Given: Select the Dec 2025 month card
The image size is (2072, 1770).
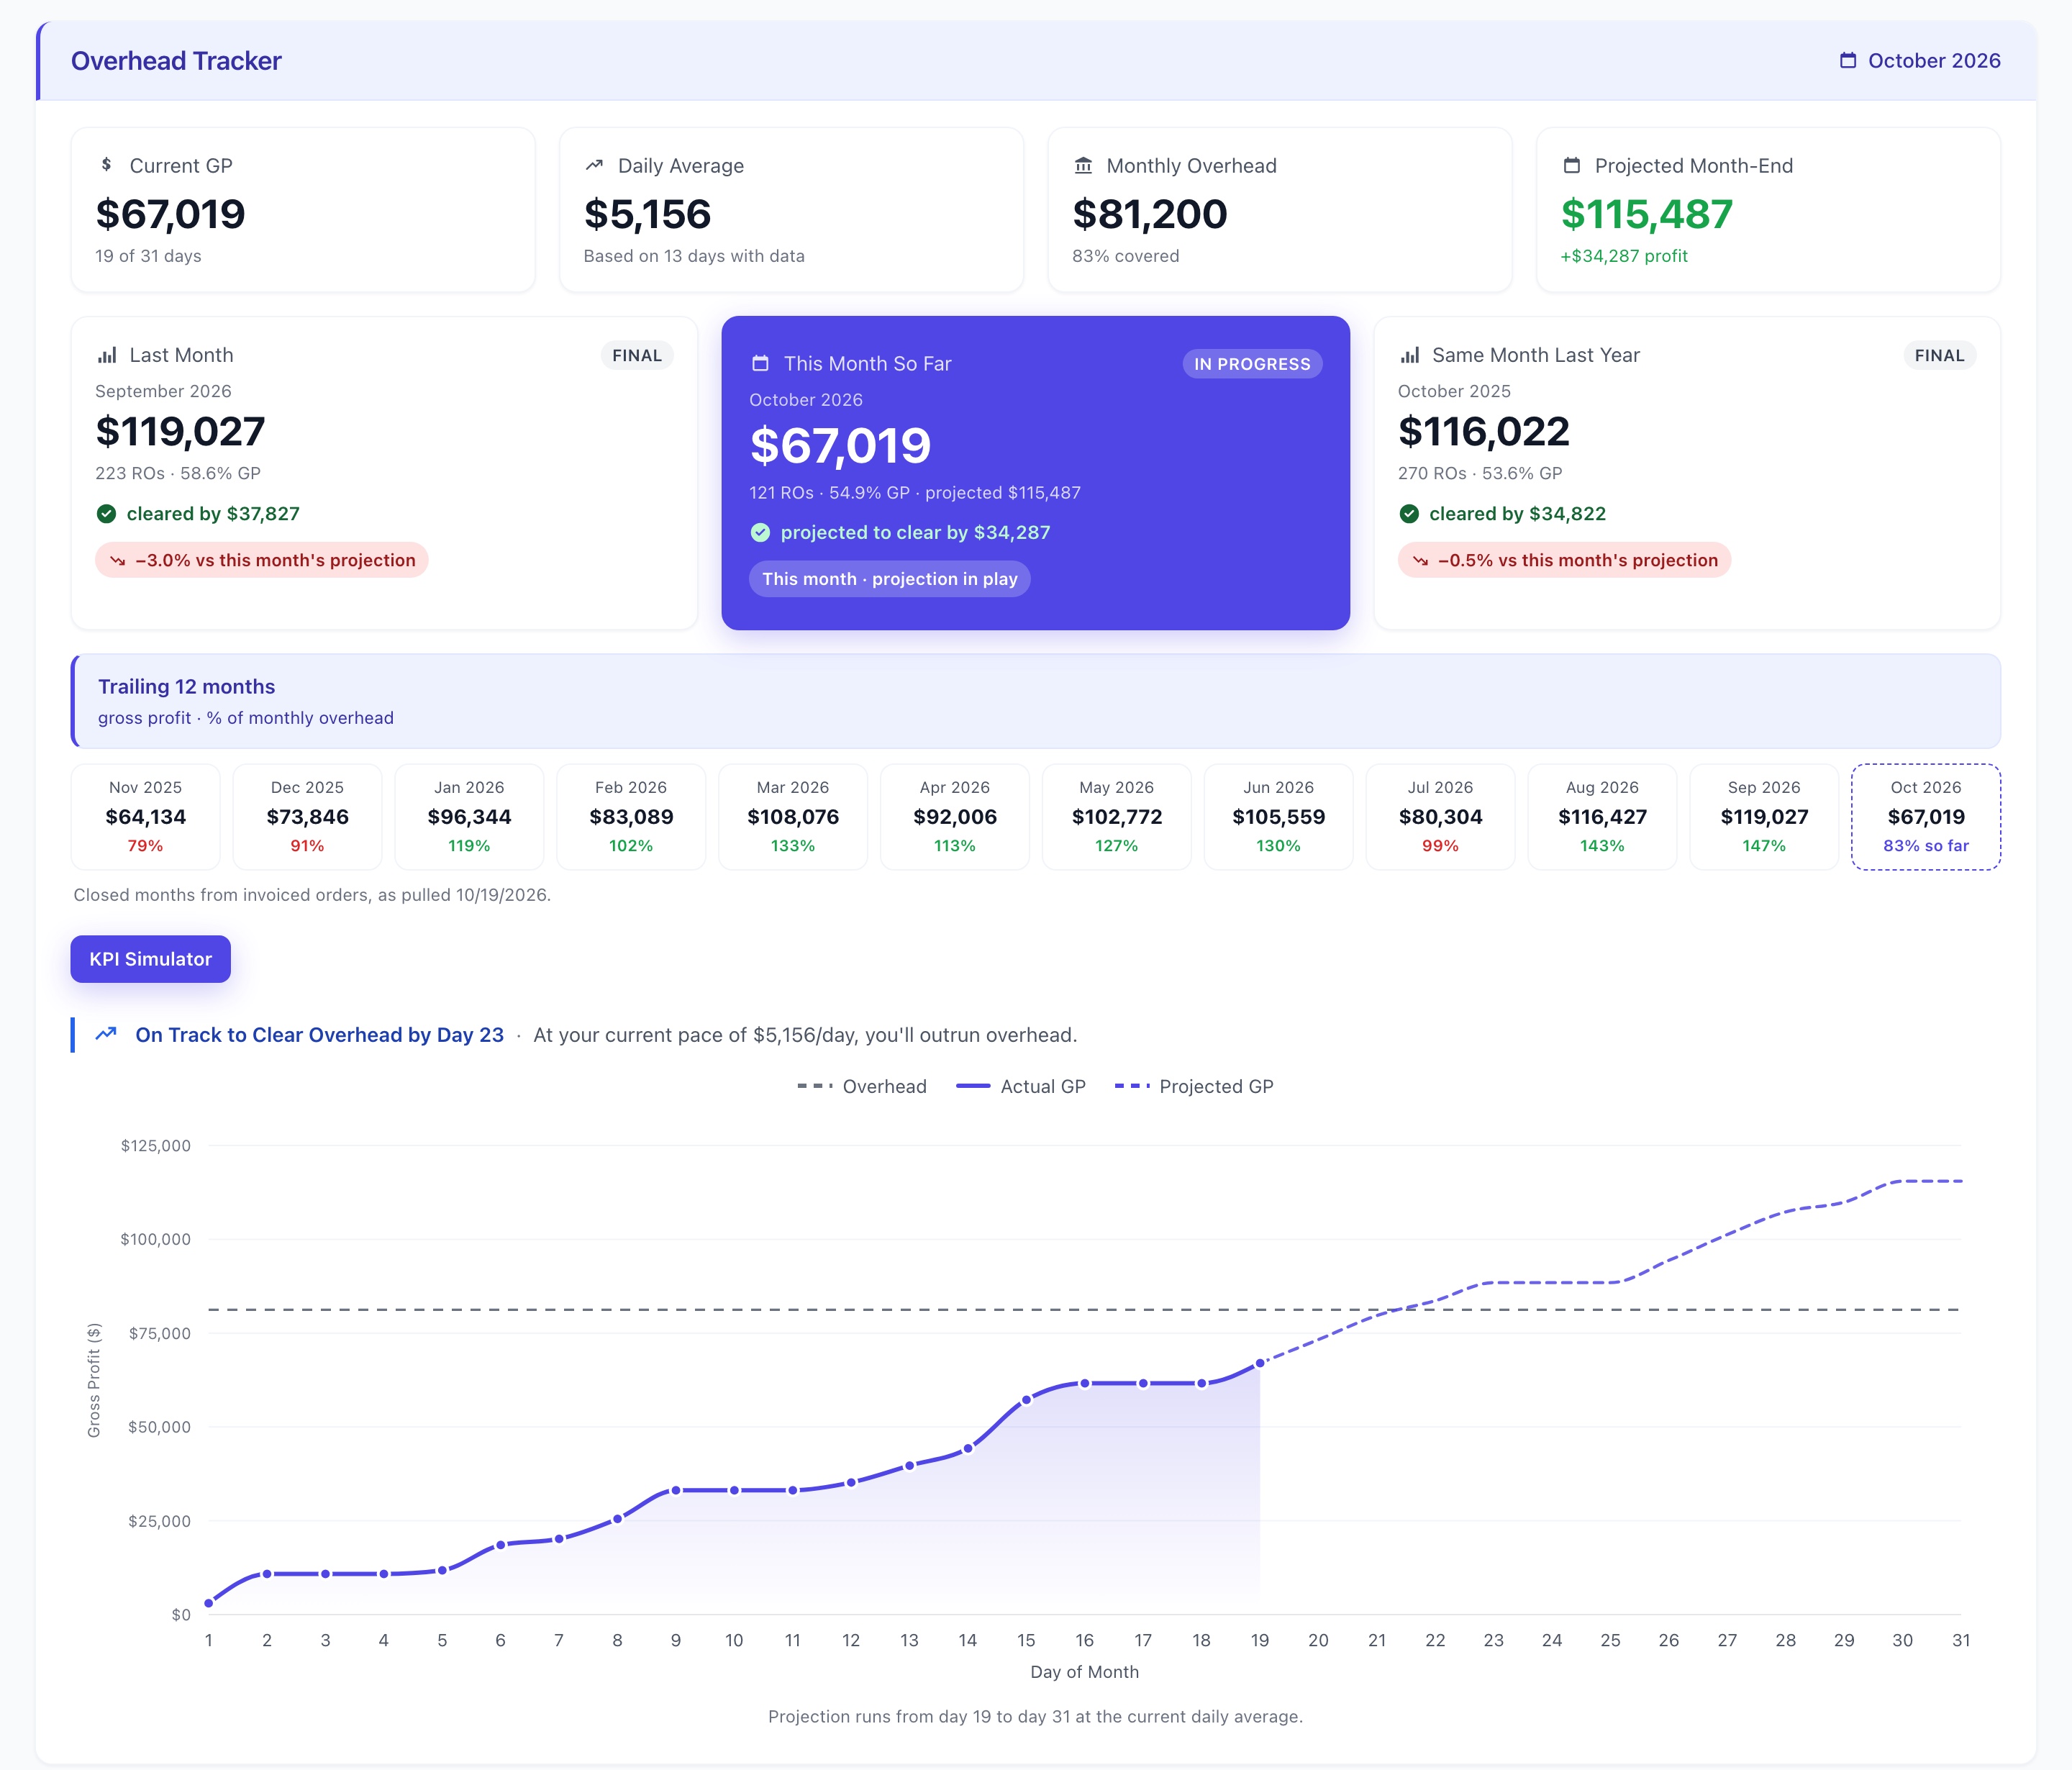Looking at the screenshot, I should (x=308, y=817).
